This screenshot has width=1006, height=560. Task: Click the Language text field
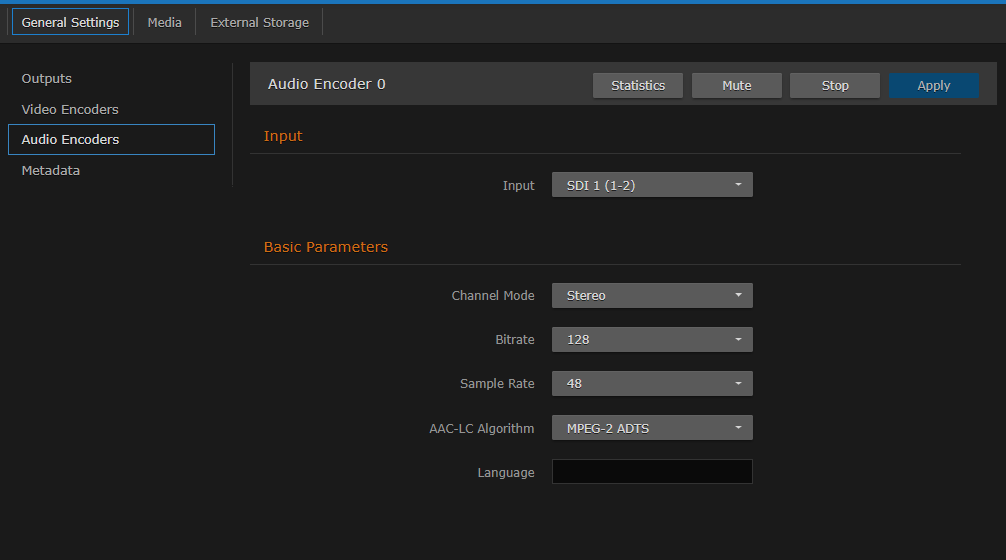tap(652, 472)
